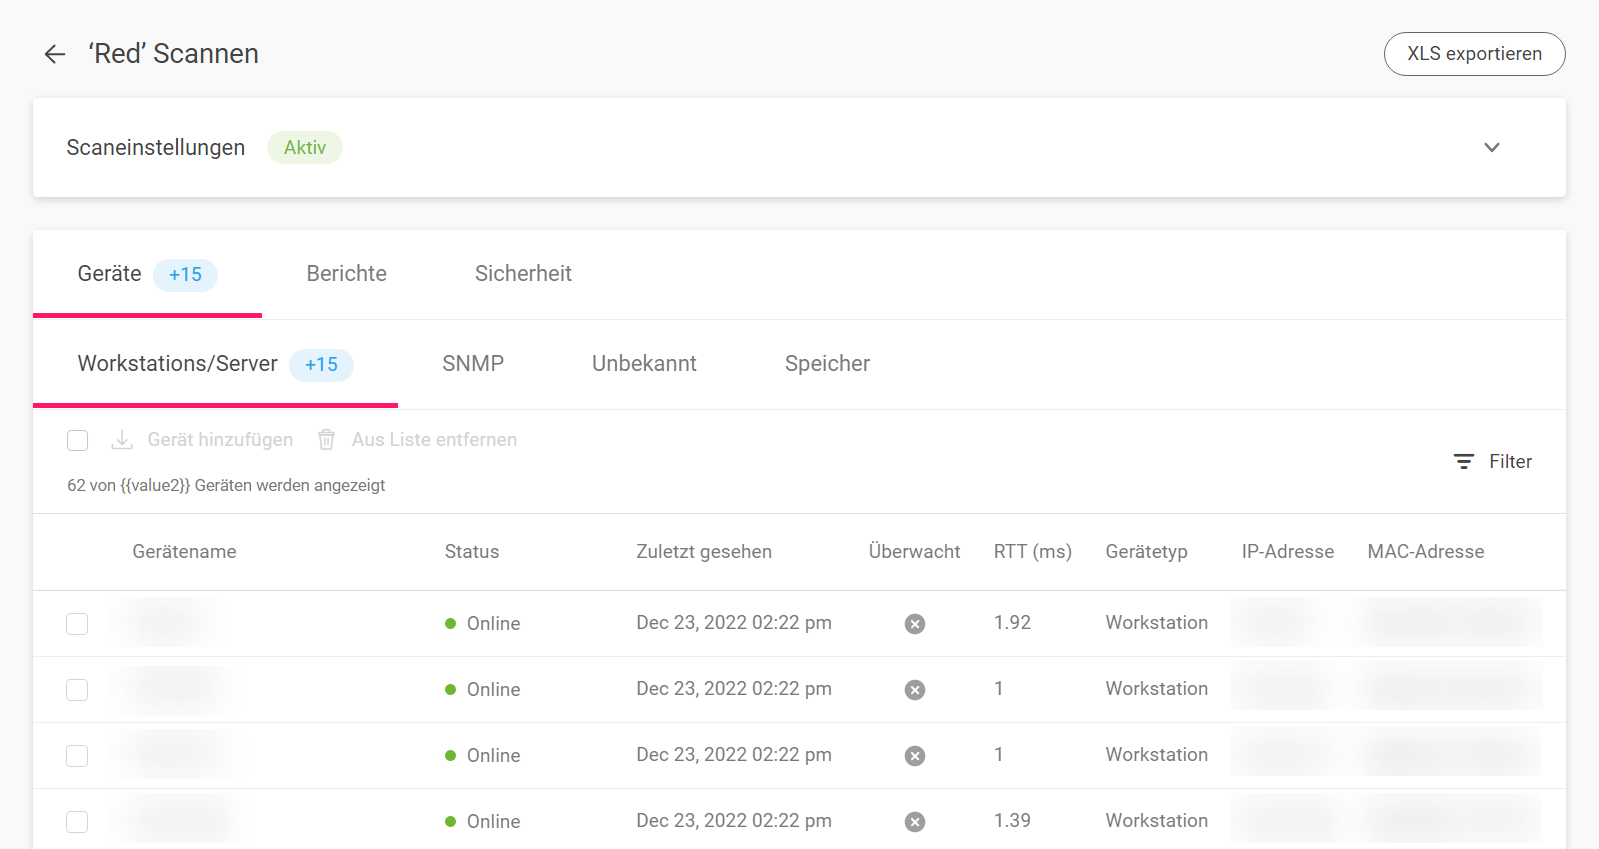Sort by the Gerätetyp column header

1146,552
